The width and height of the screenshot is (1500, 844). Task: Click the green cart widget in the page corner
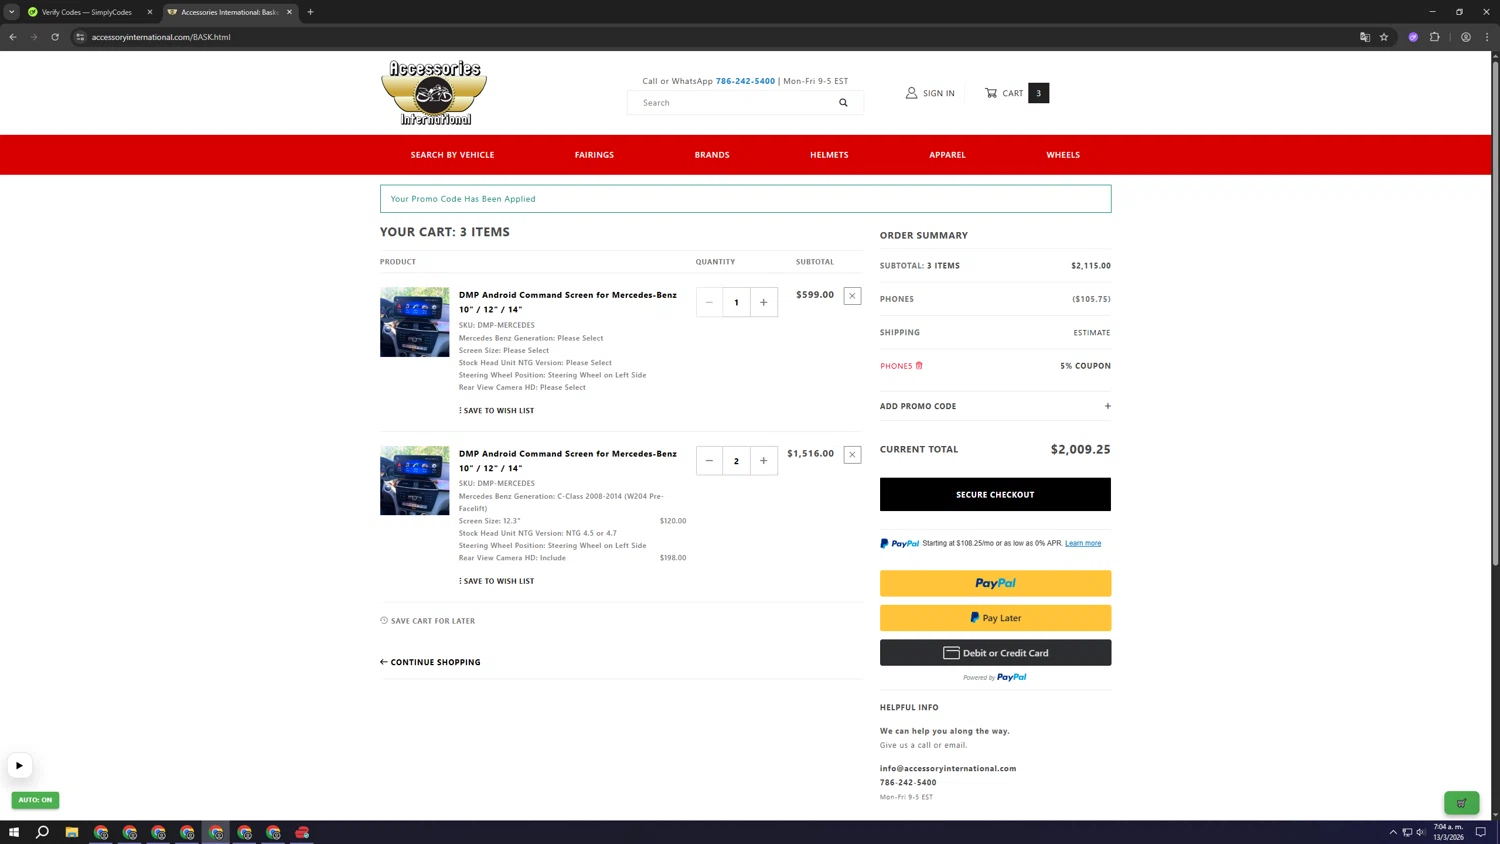1462,803
